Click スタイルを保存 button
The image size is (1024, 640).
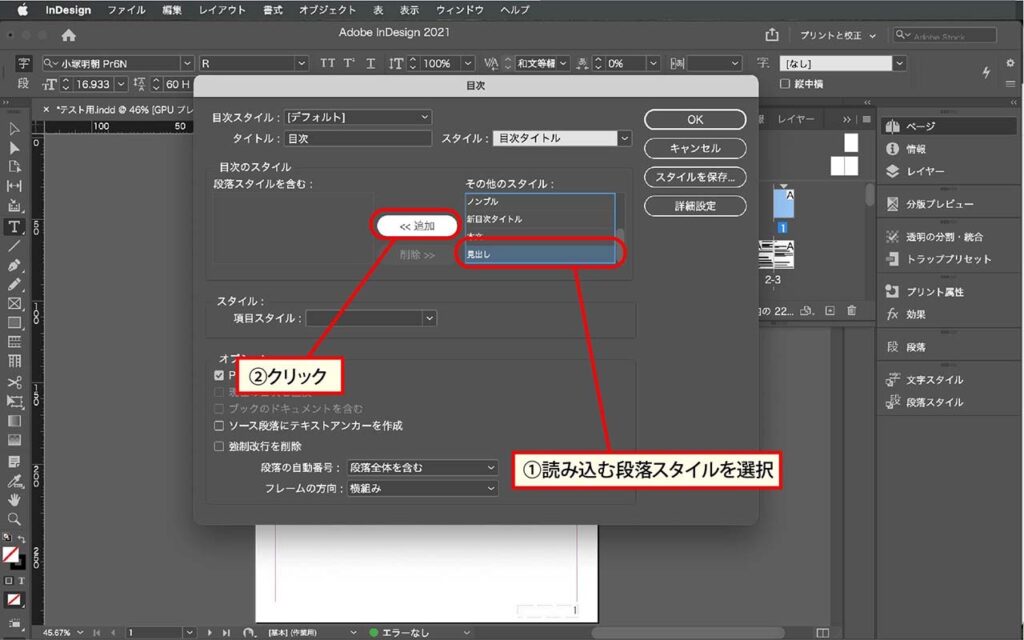(x=695, y=177)
